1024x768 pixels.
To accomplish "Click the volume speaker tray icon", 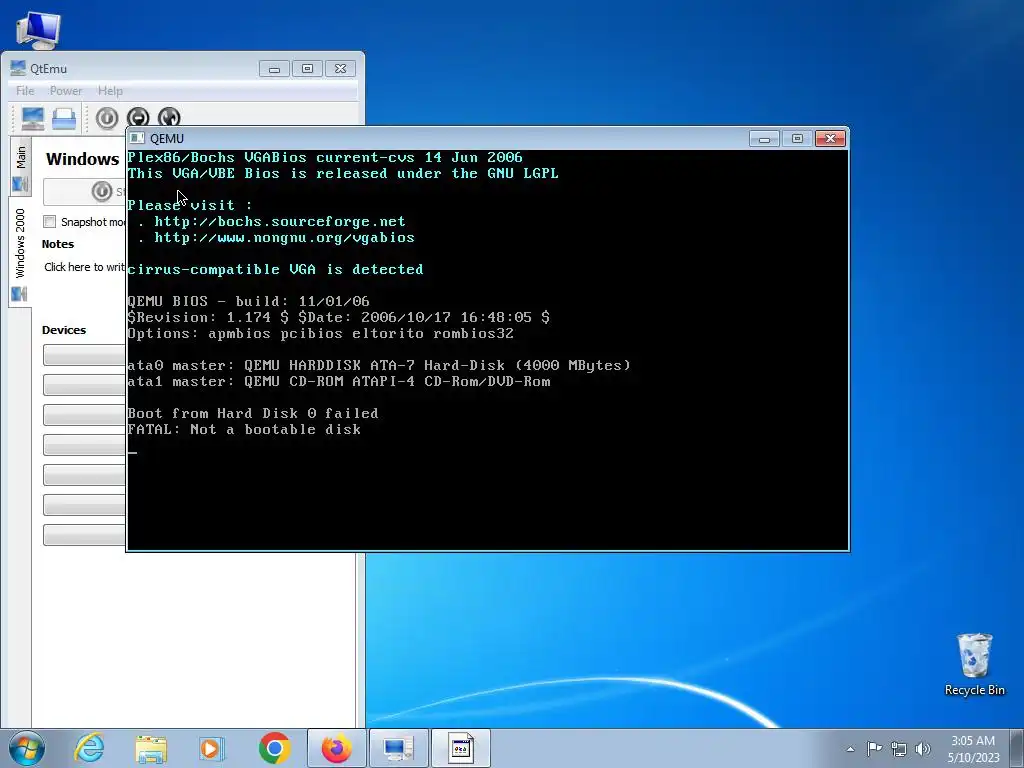I will pyautogui.click(x=923, y=749).
